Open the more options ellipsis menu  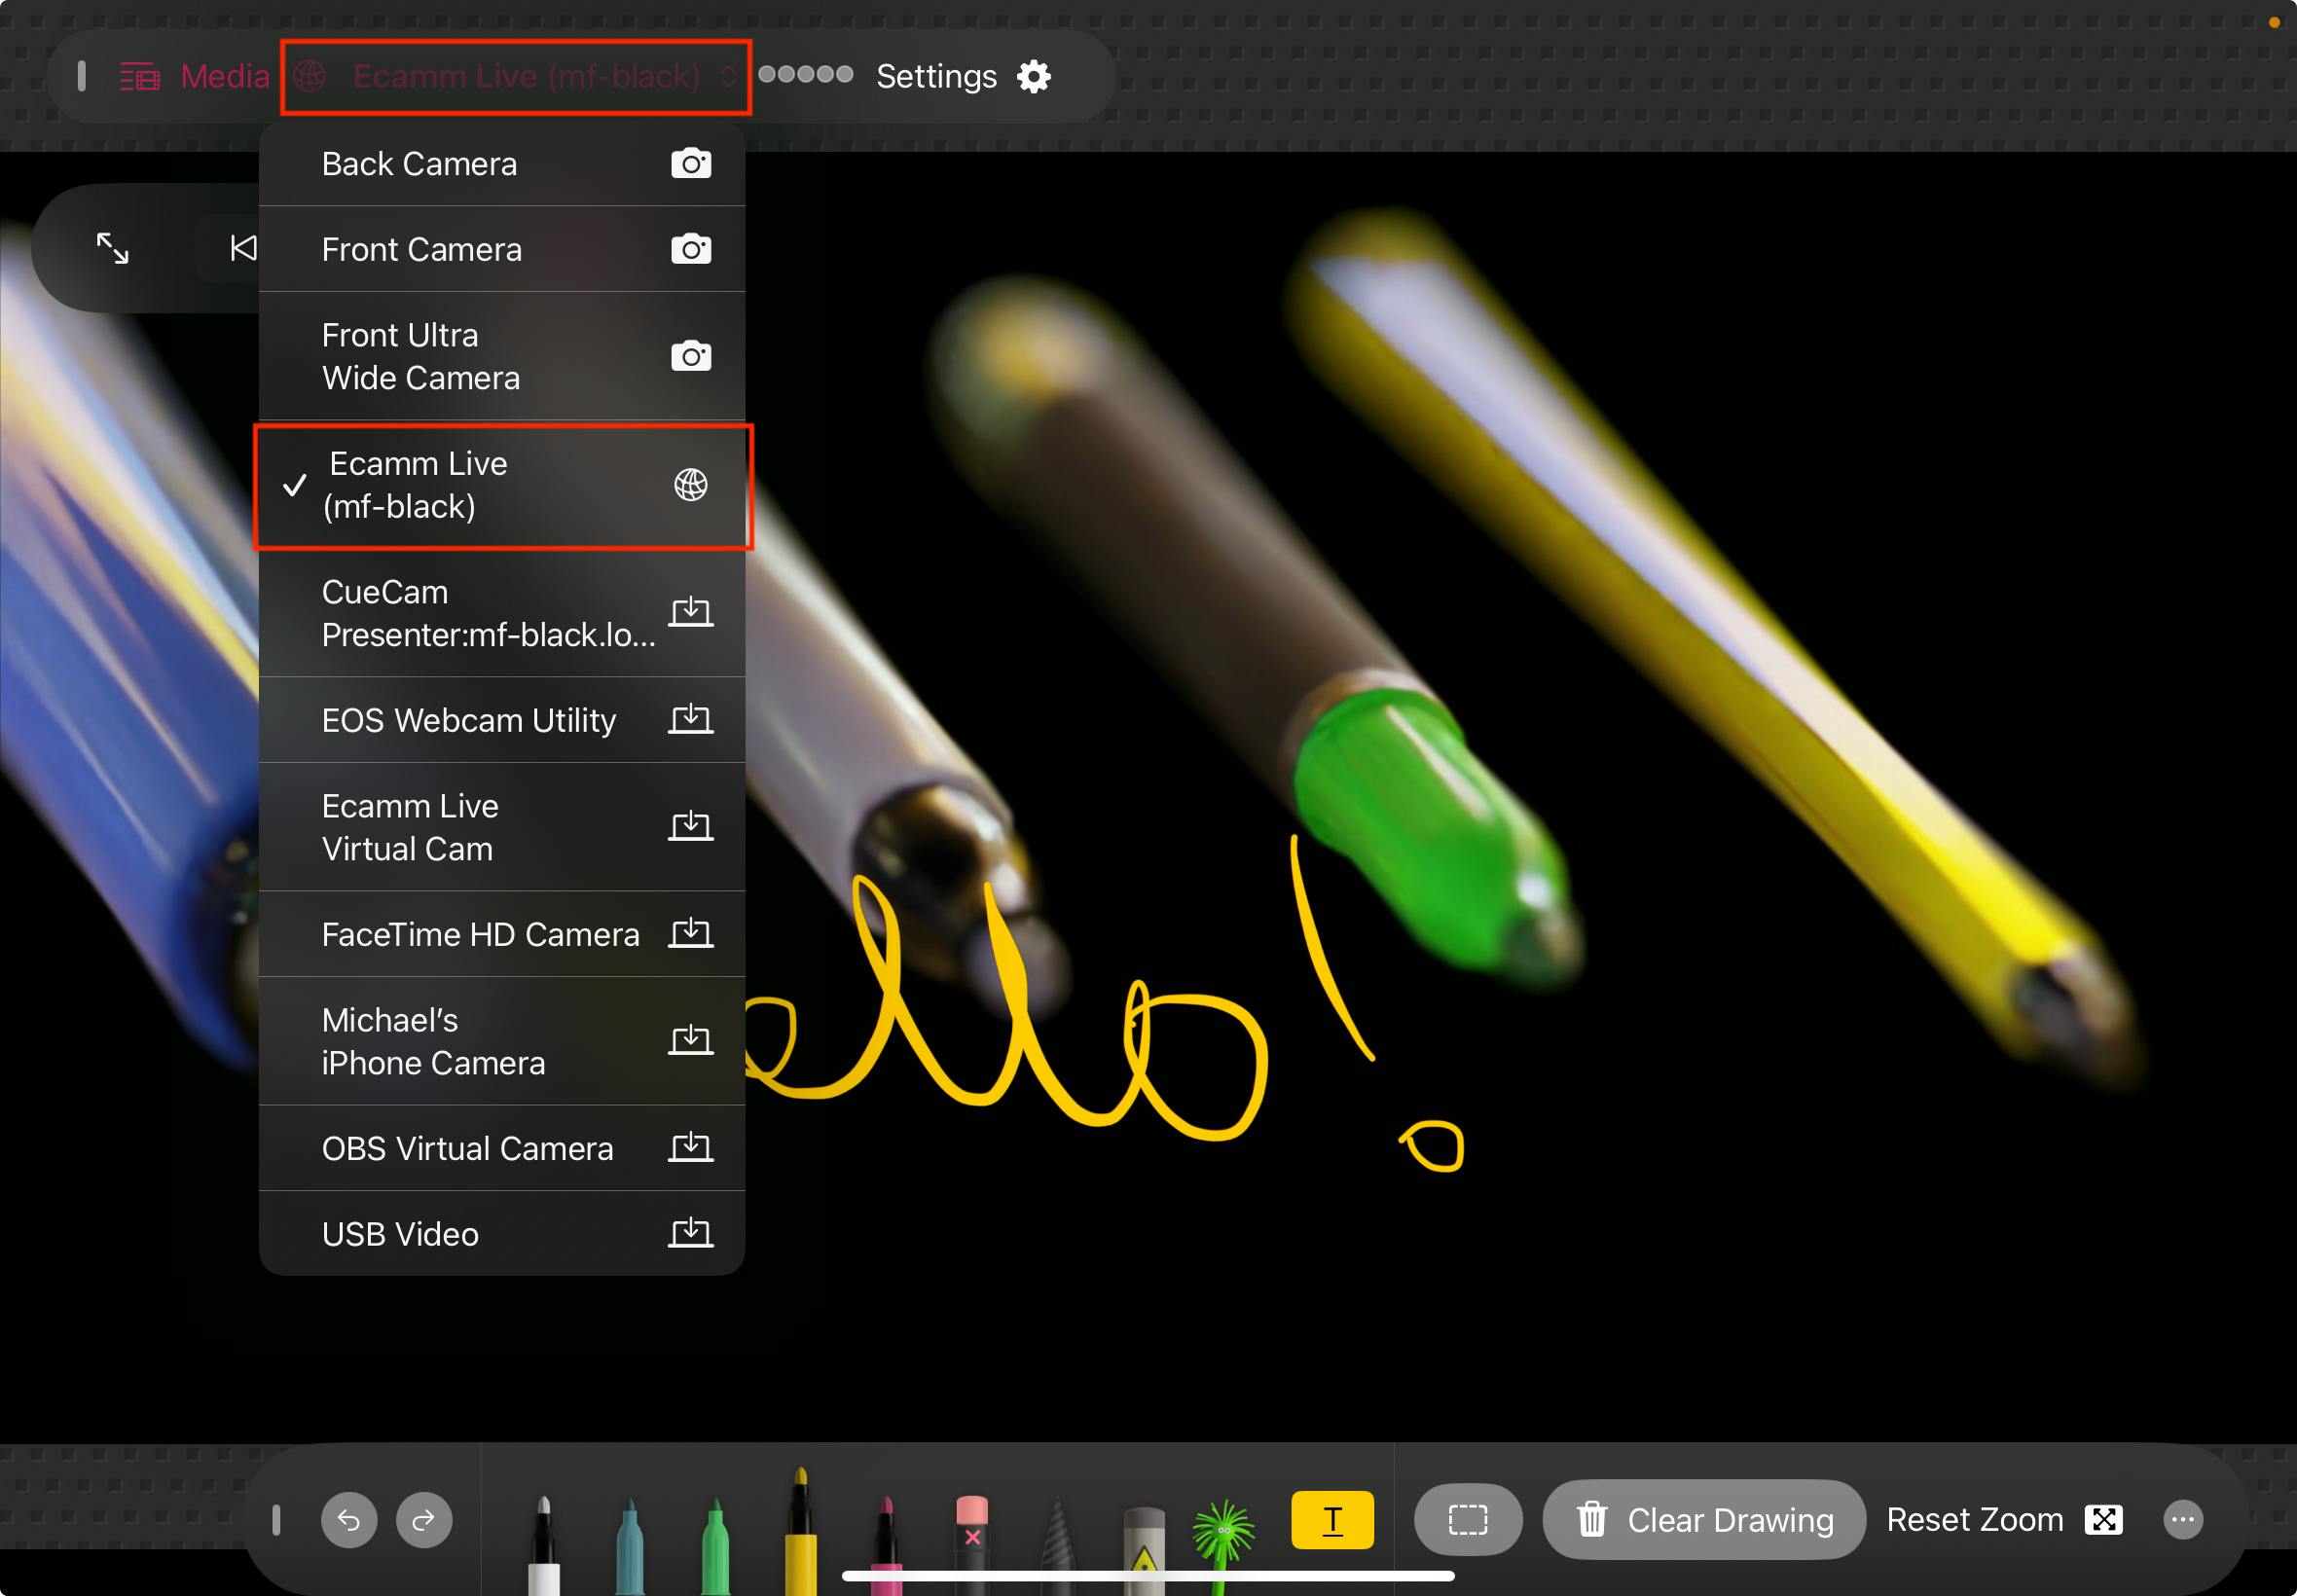2182,1519
